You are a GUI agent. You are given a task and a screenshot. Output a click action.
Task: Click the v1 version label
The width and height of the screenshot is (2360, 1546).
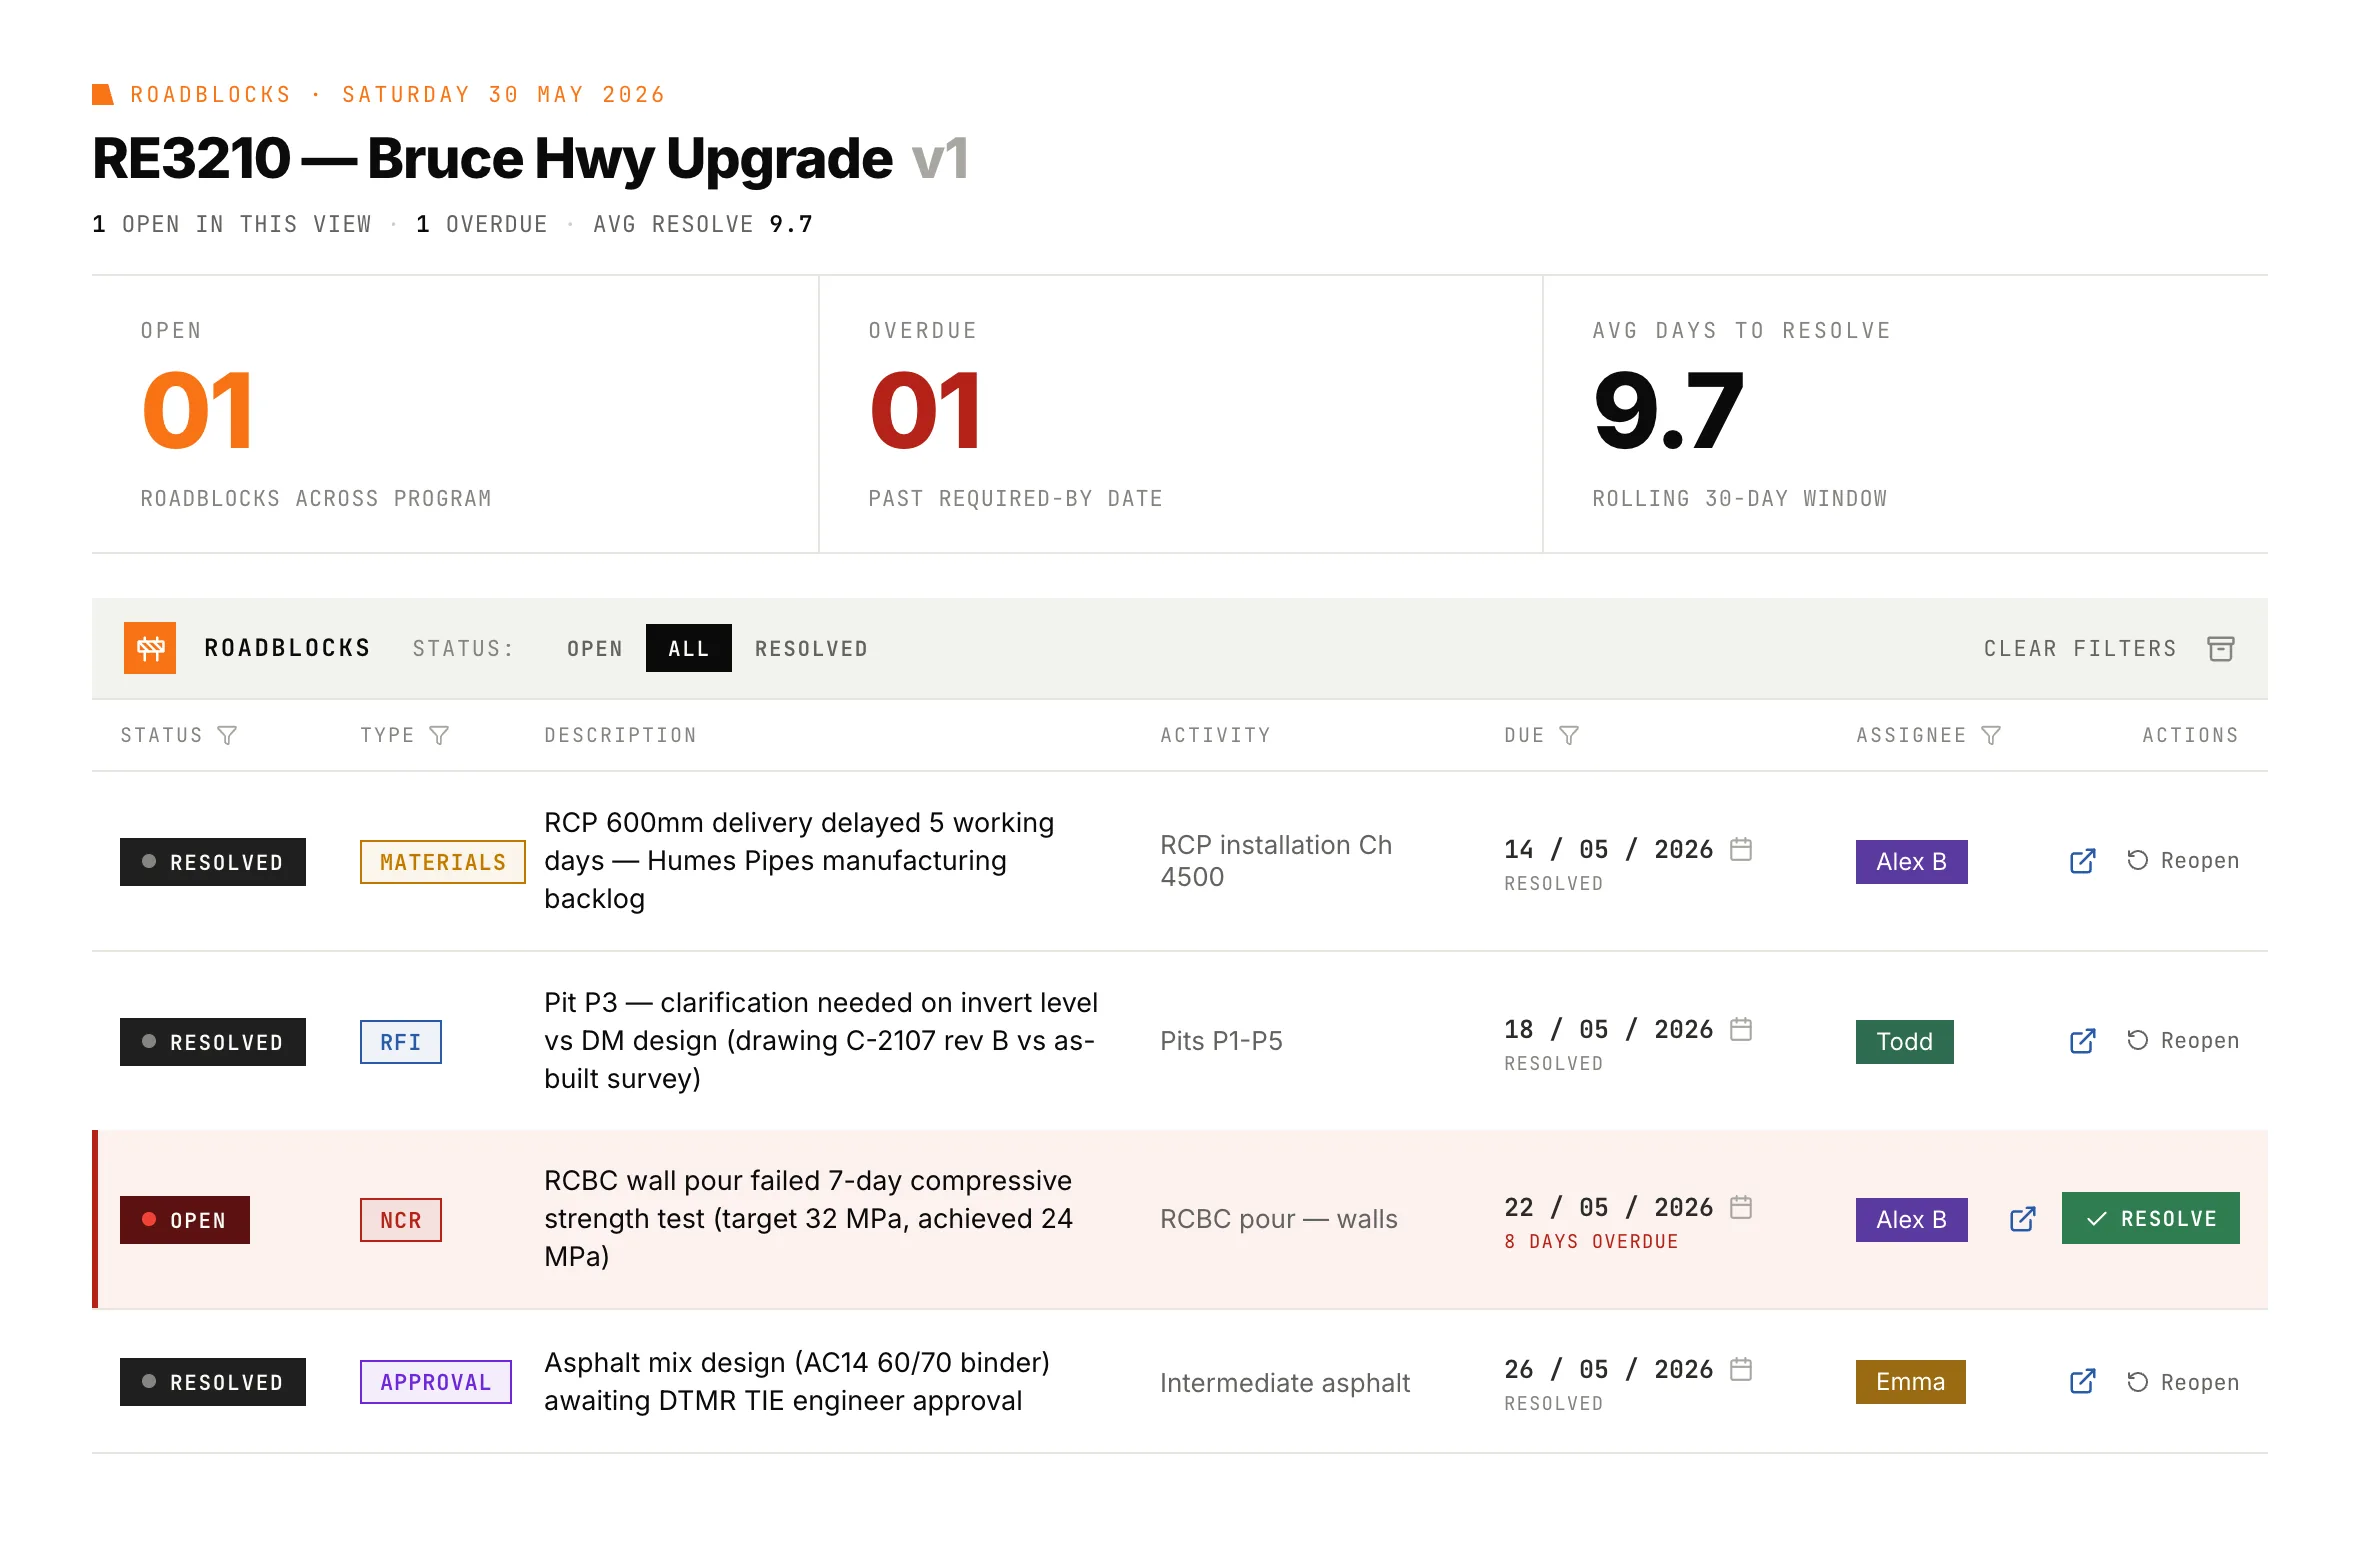click(940, 158)
